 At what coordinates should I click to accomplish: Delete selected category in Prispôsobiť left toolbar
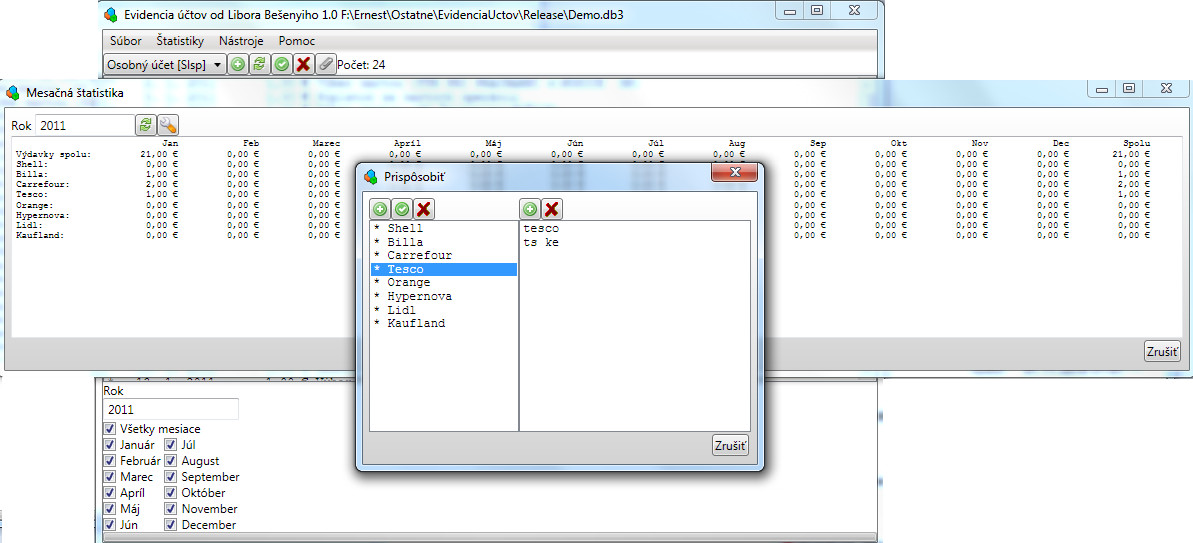click(424, 209)
